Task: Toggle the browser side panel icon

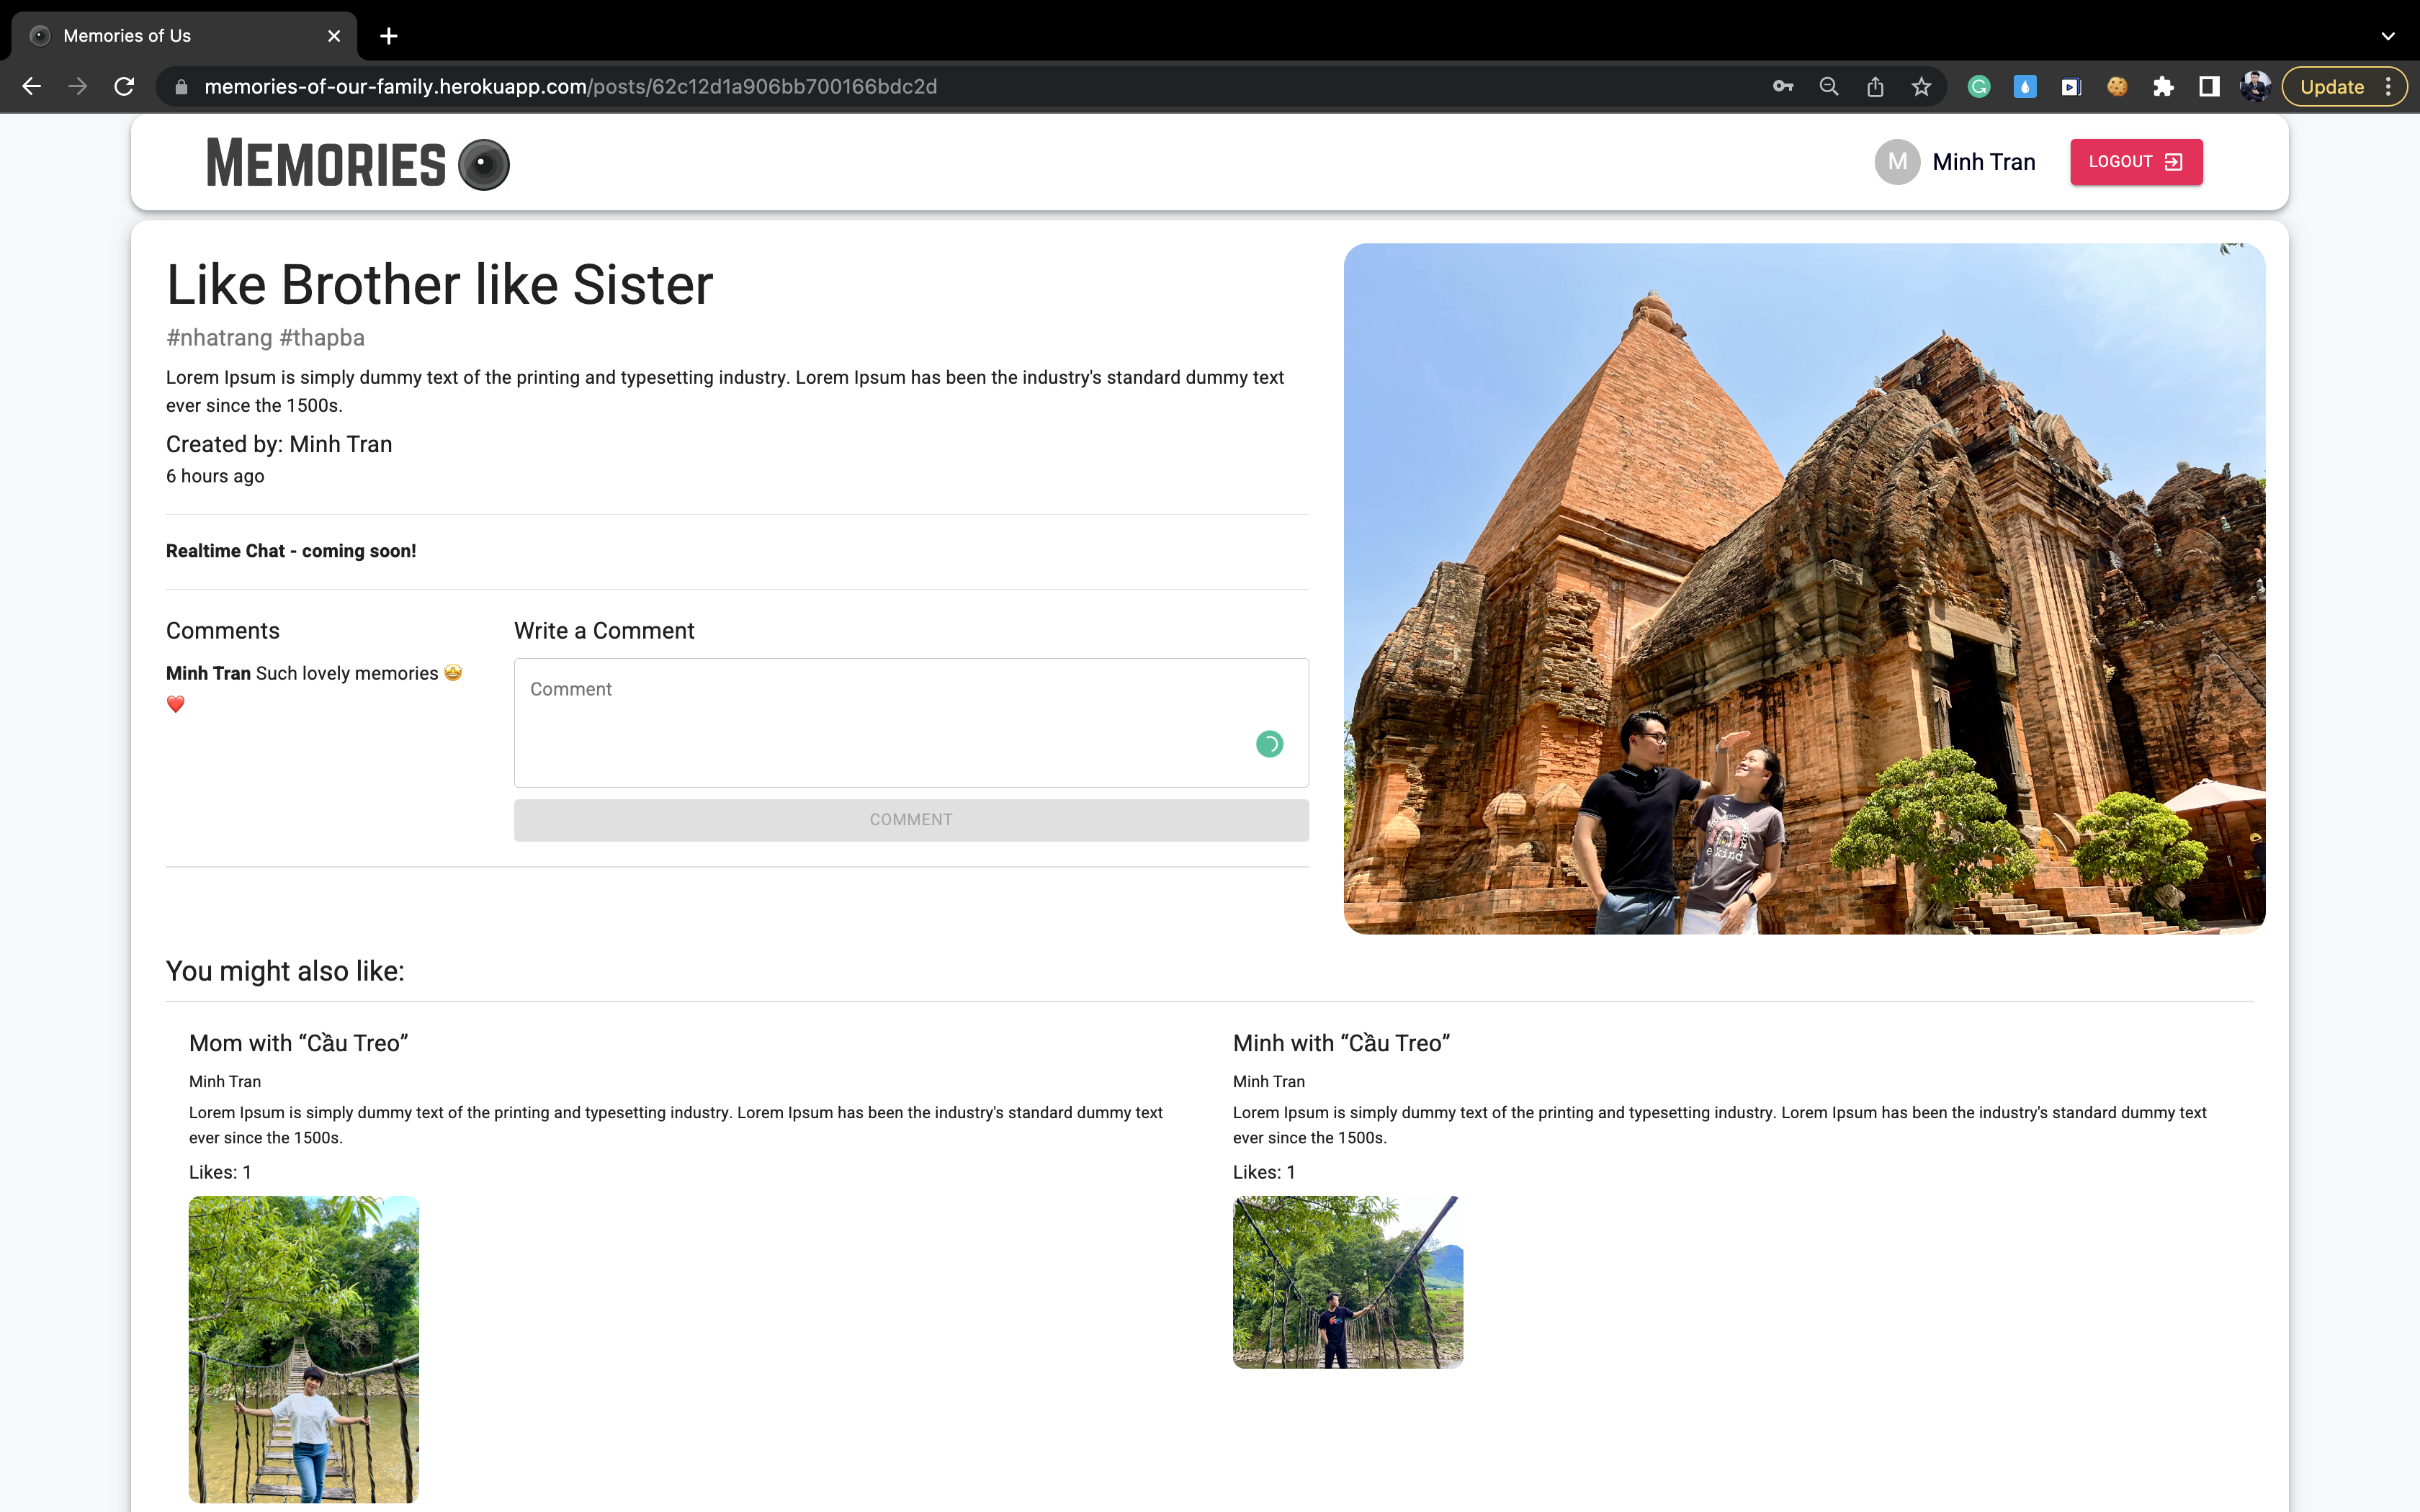Action: (x=2209, y=87)
